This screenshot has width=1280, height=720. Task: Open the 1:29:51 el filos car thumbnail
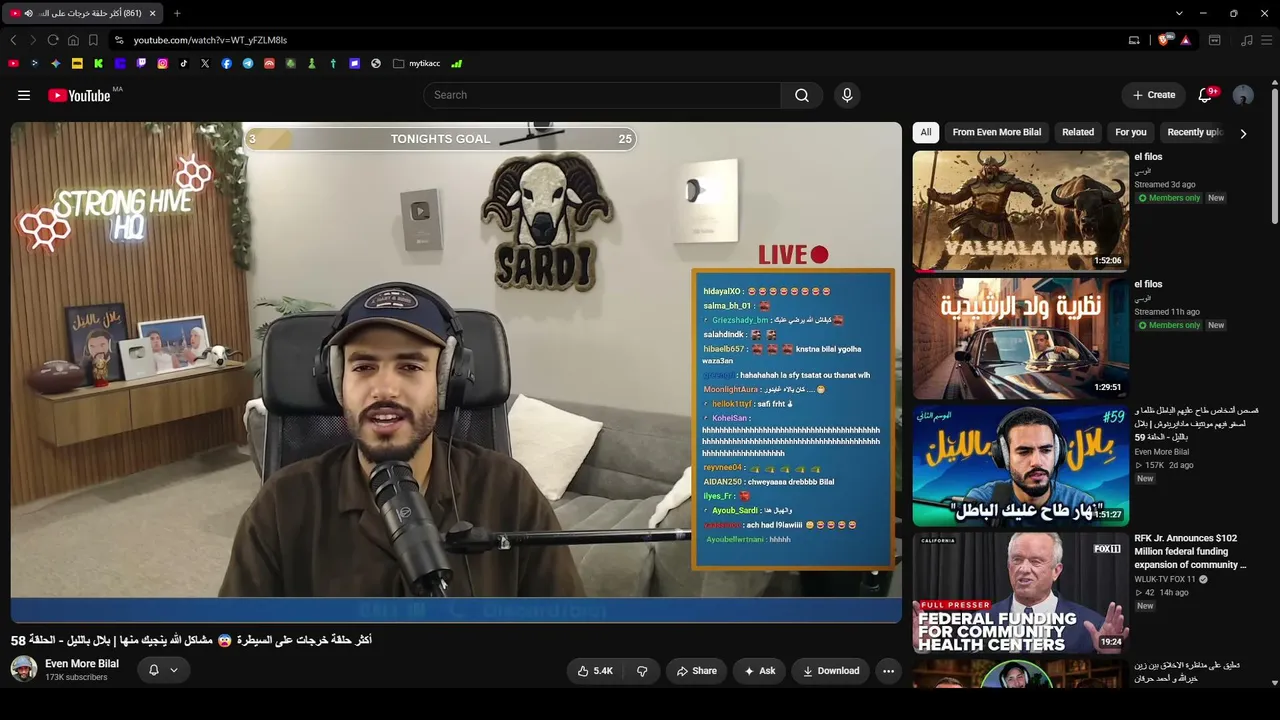pyautogui.click(x=1020, y=338)
